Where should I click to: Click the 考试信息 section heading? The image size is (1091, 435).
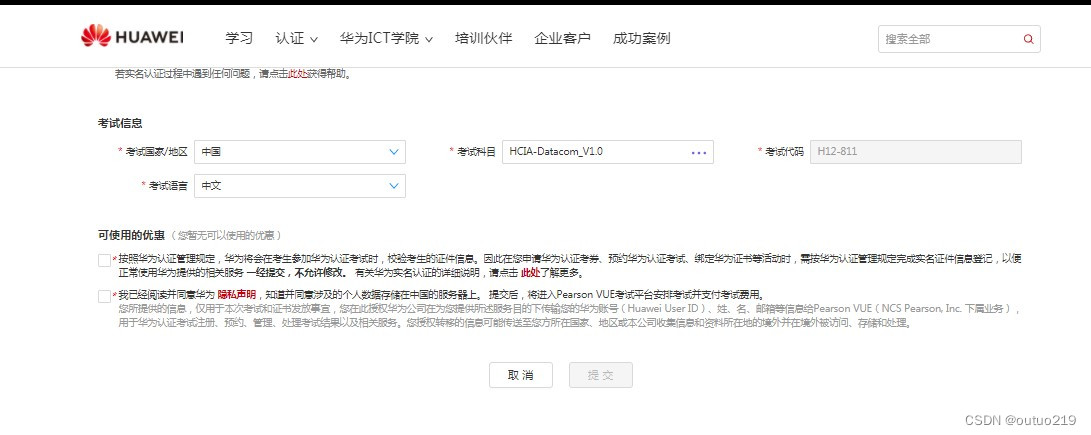click(x=120, y=123)
